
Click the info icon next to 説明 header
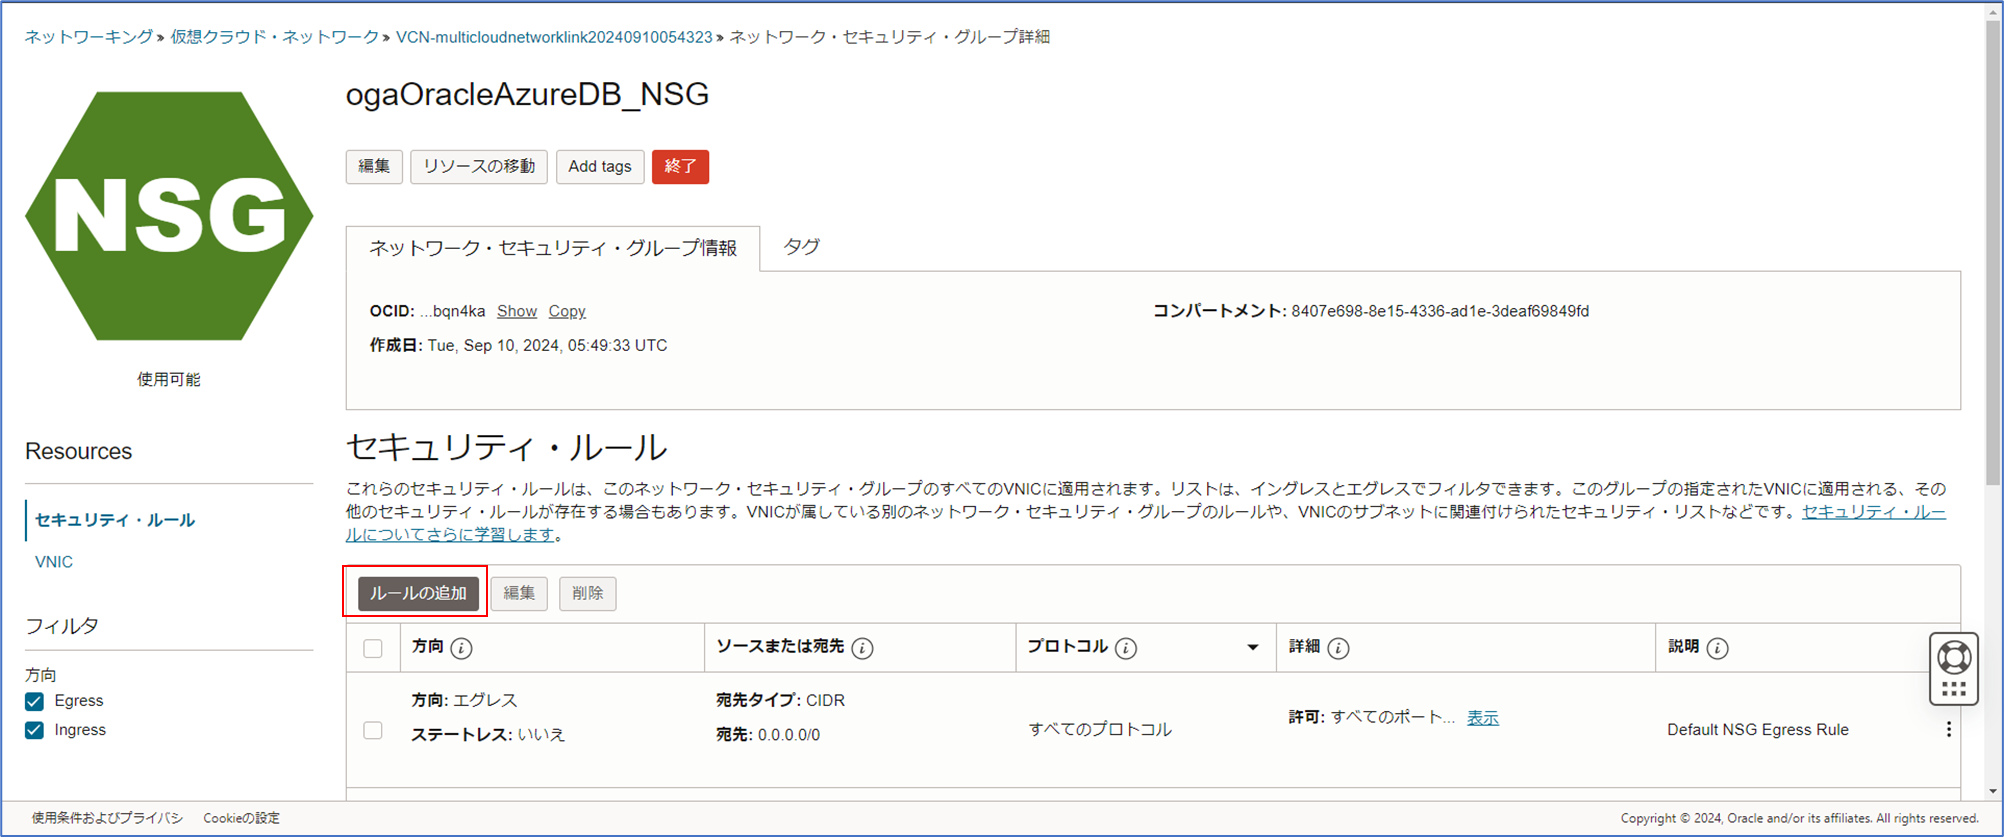click(1717, 648)
